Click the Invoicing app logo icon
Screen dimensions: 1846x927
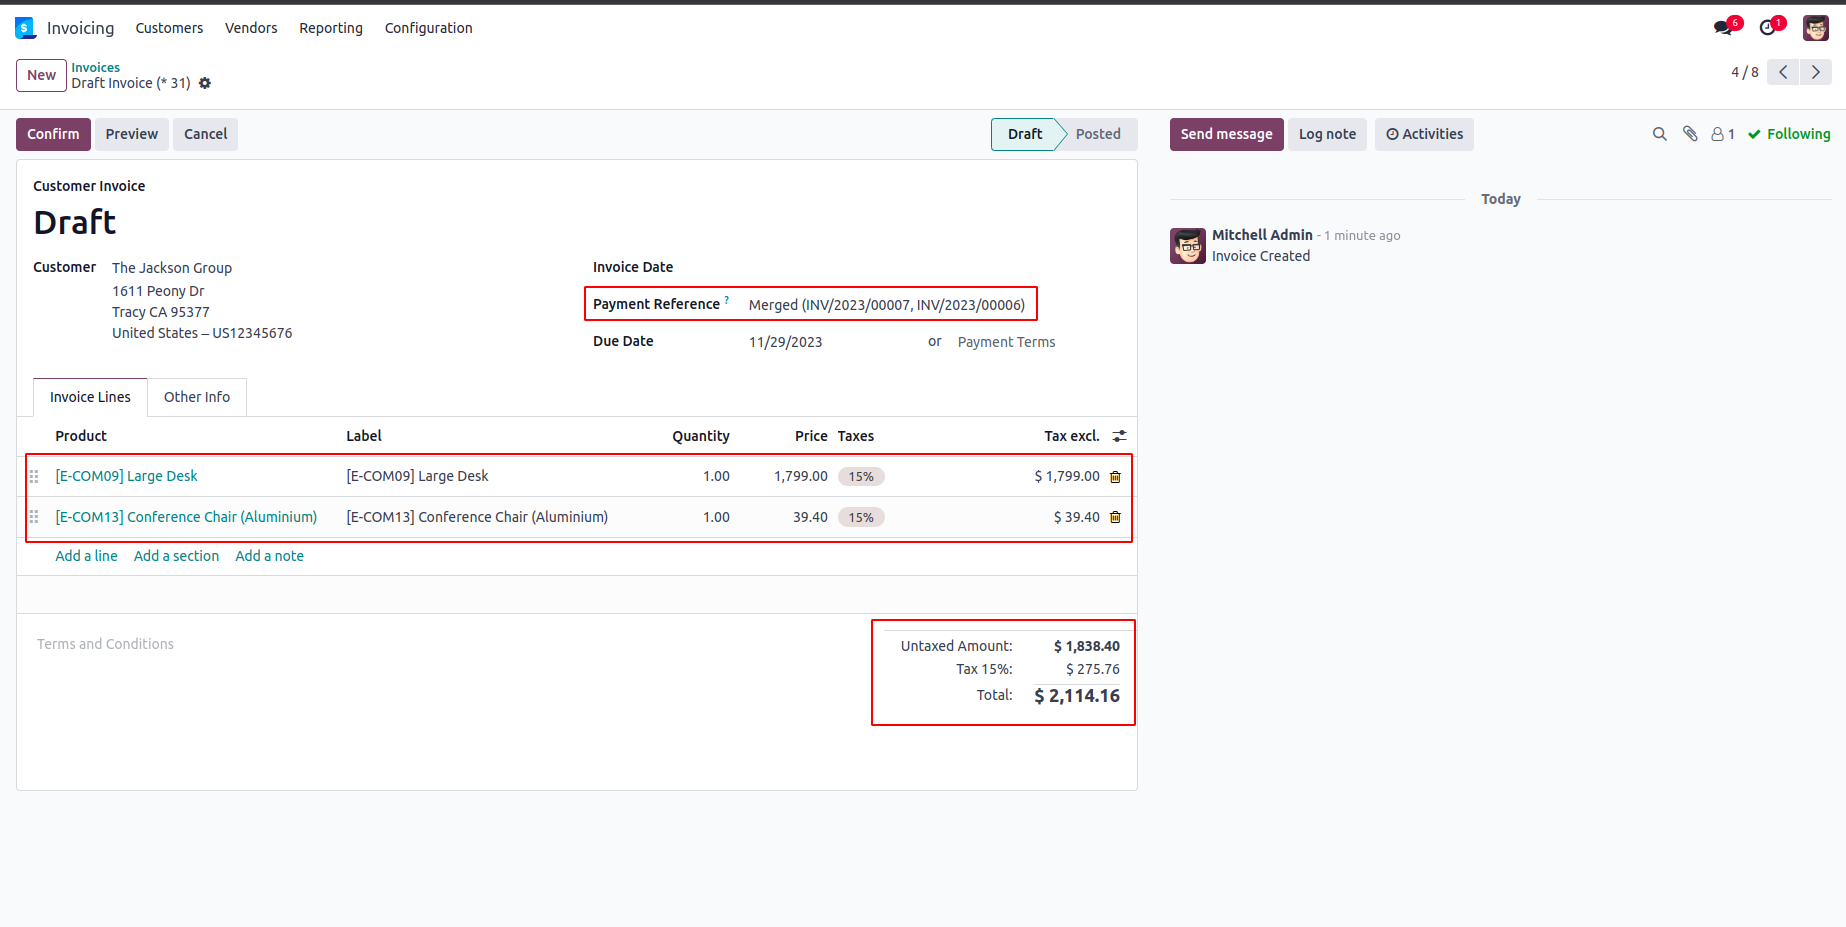click(x=25, y=28)
